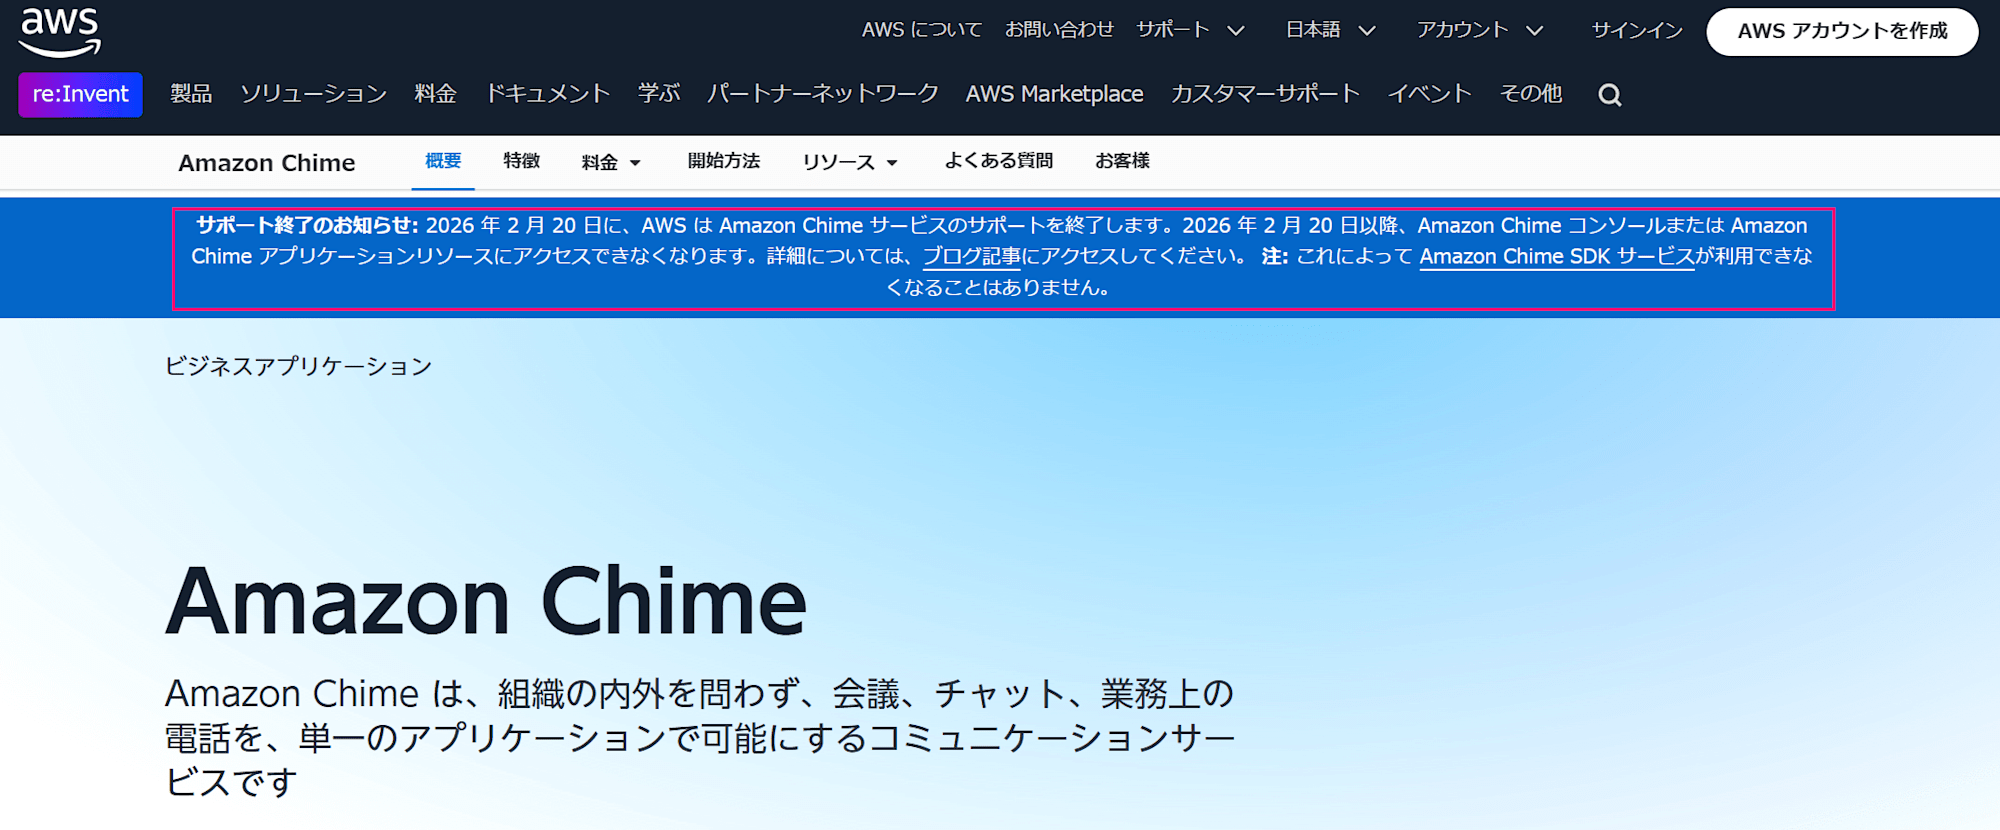The width and height of the screenshot is (2000, 830).
Task: Open AWS Marketplace menu
Action: tap(1054, 94)
